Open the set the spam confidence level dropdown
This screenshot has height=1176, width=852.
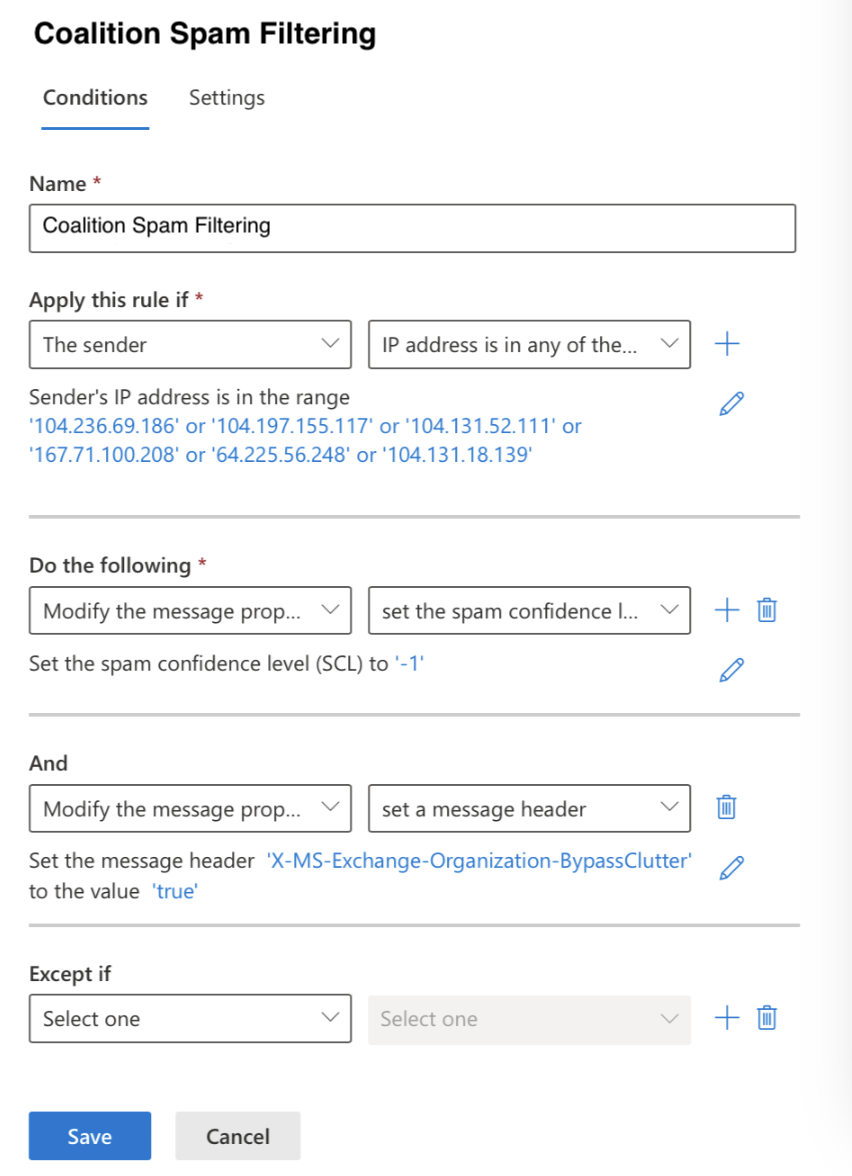point(530,610)
